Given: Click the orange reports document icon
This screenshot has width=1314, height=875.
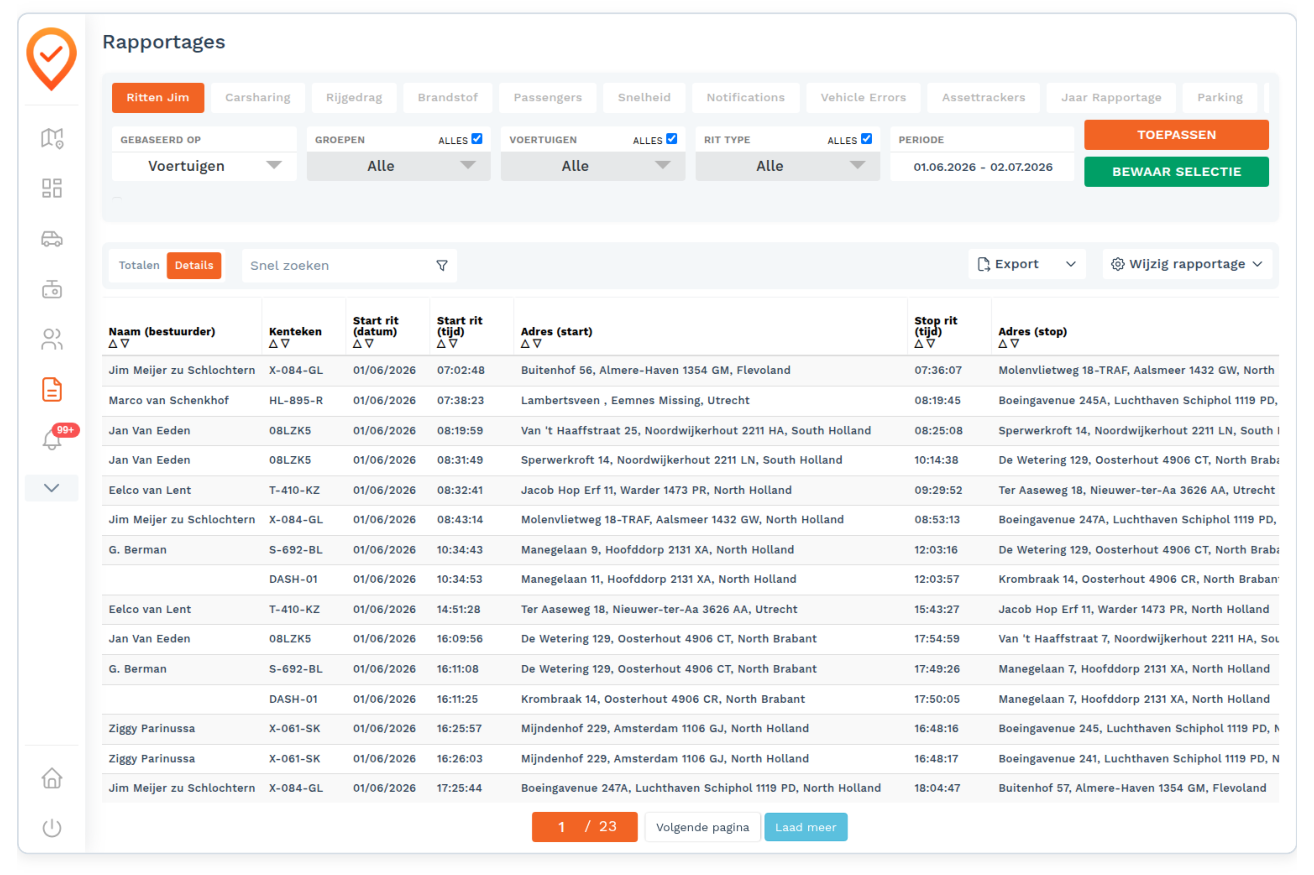Looking at the screenshot, I should coord(52,389).
